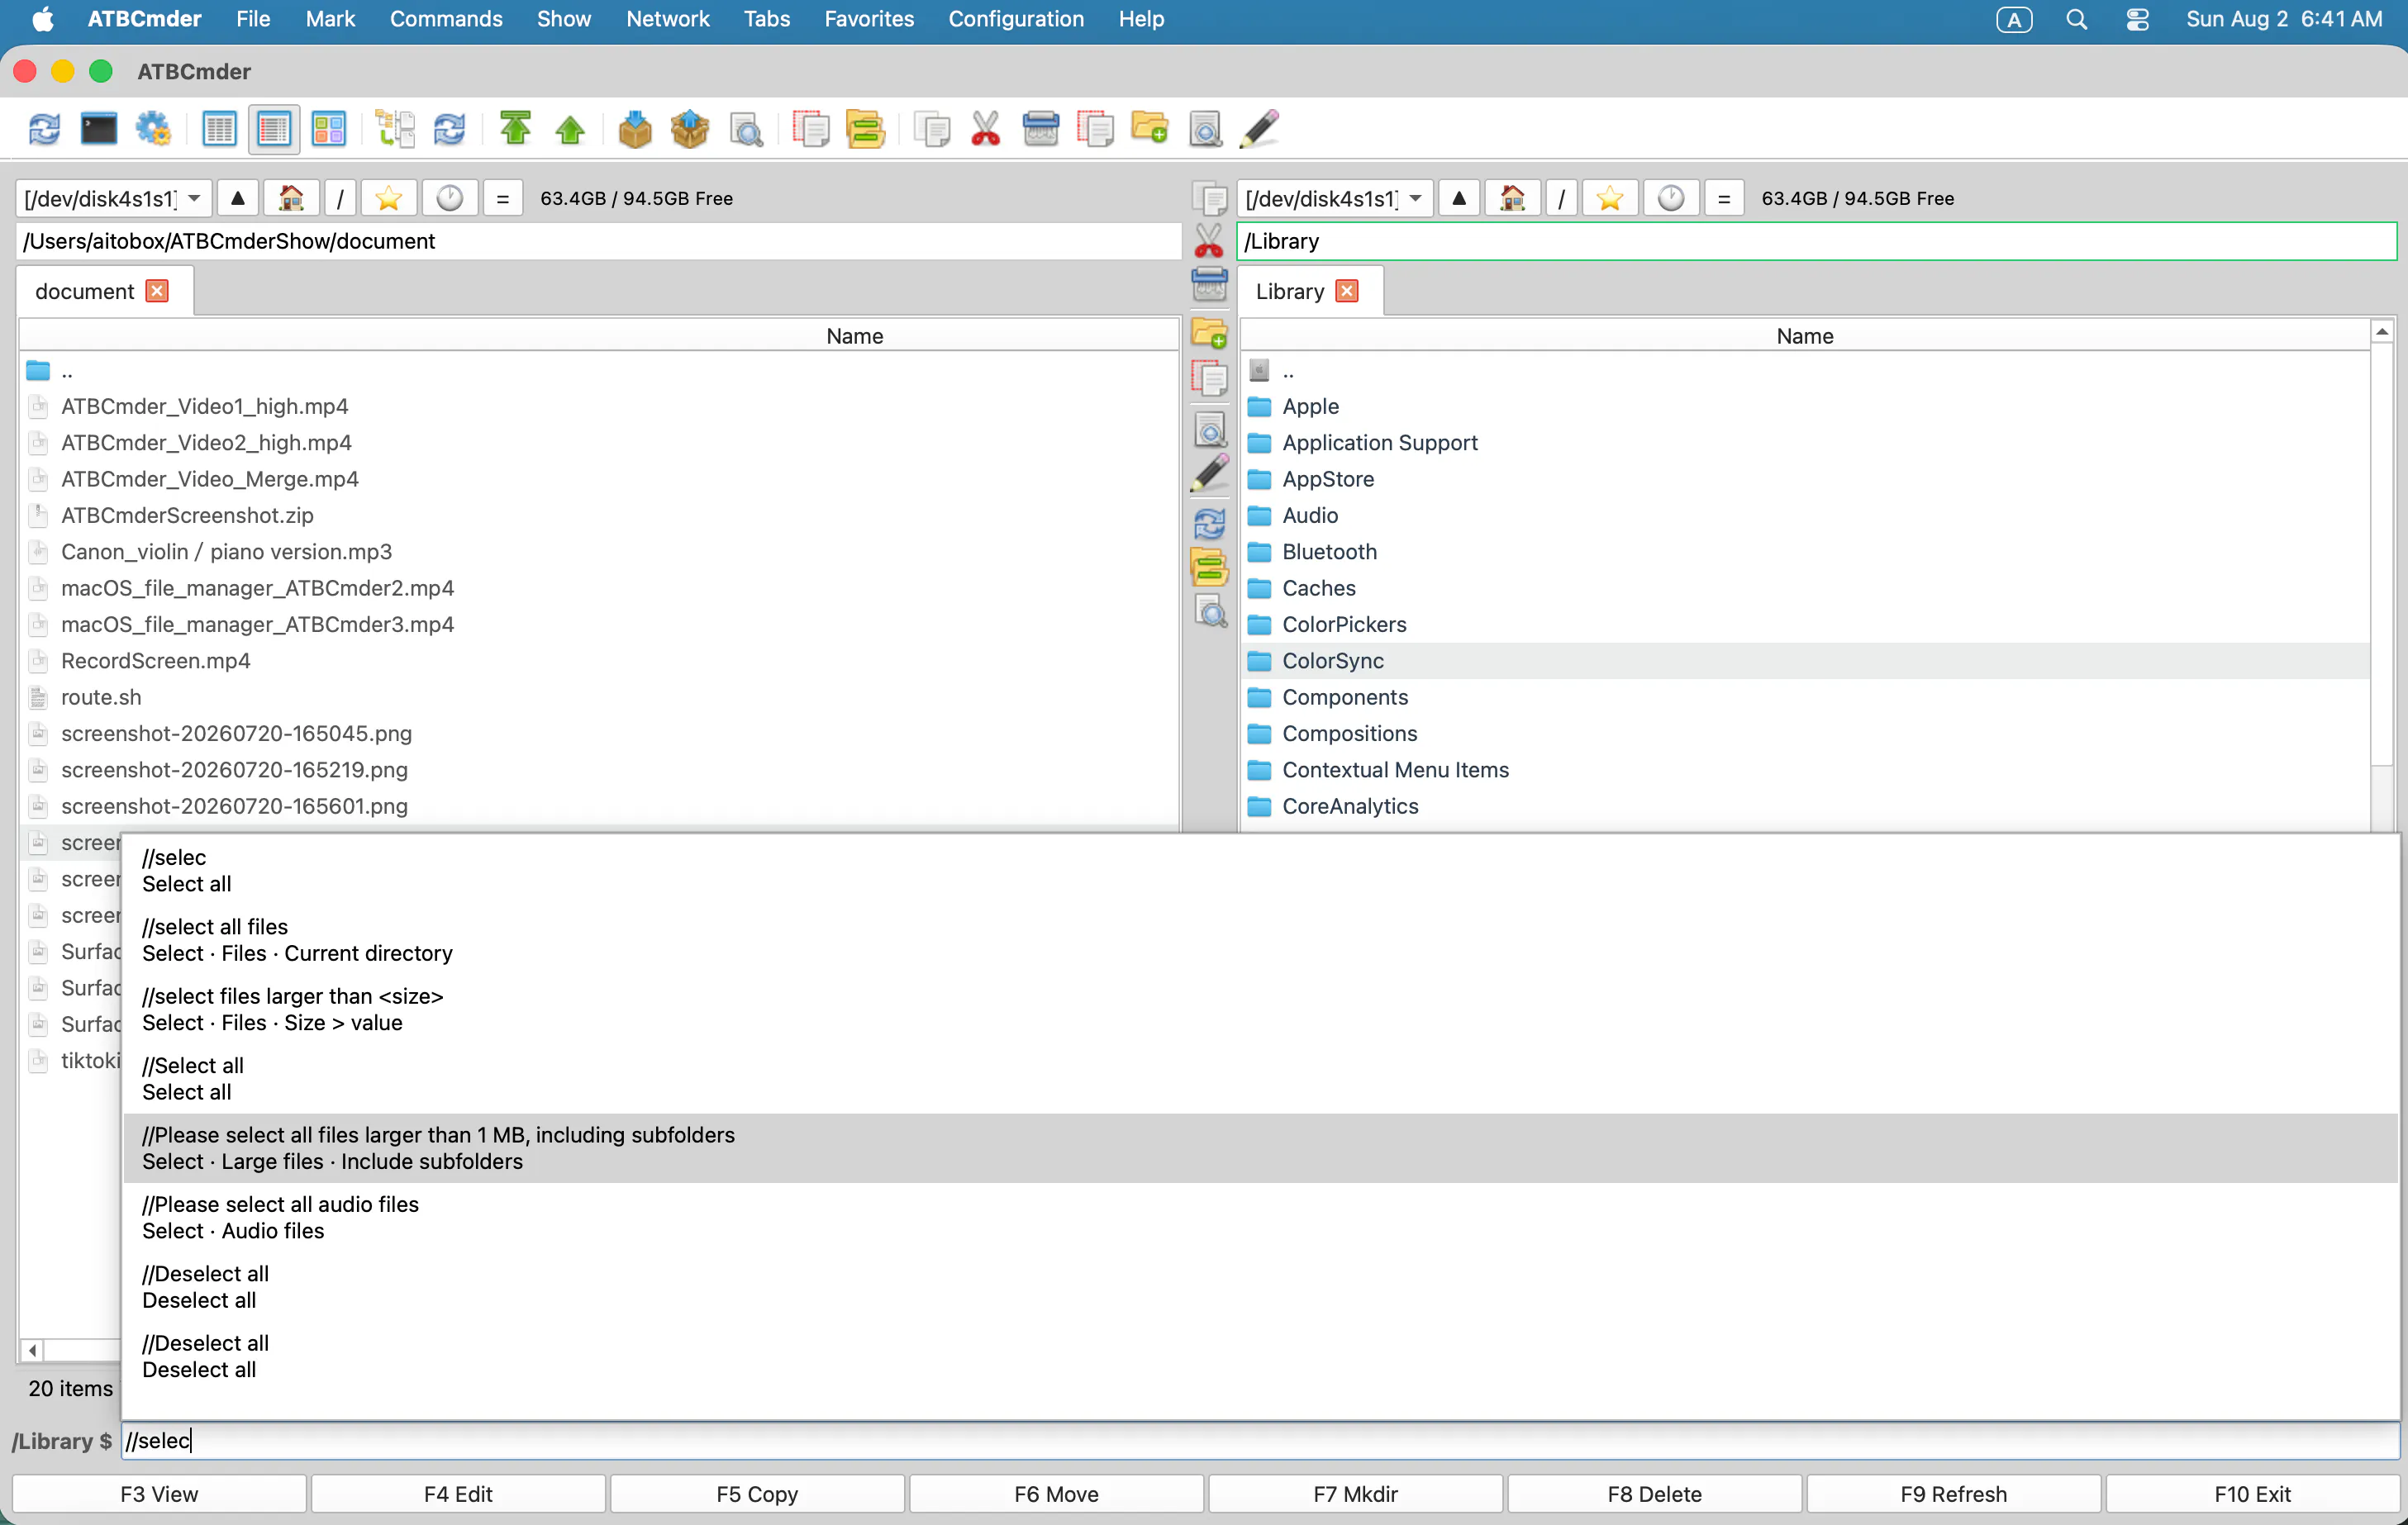Toggle the full details view icon
Image resolution: width=2408 pixels, height=1525 pixels.
[x=273, y=130]
